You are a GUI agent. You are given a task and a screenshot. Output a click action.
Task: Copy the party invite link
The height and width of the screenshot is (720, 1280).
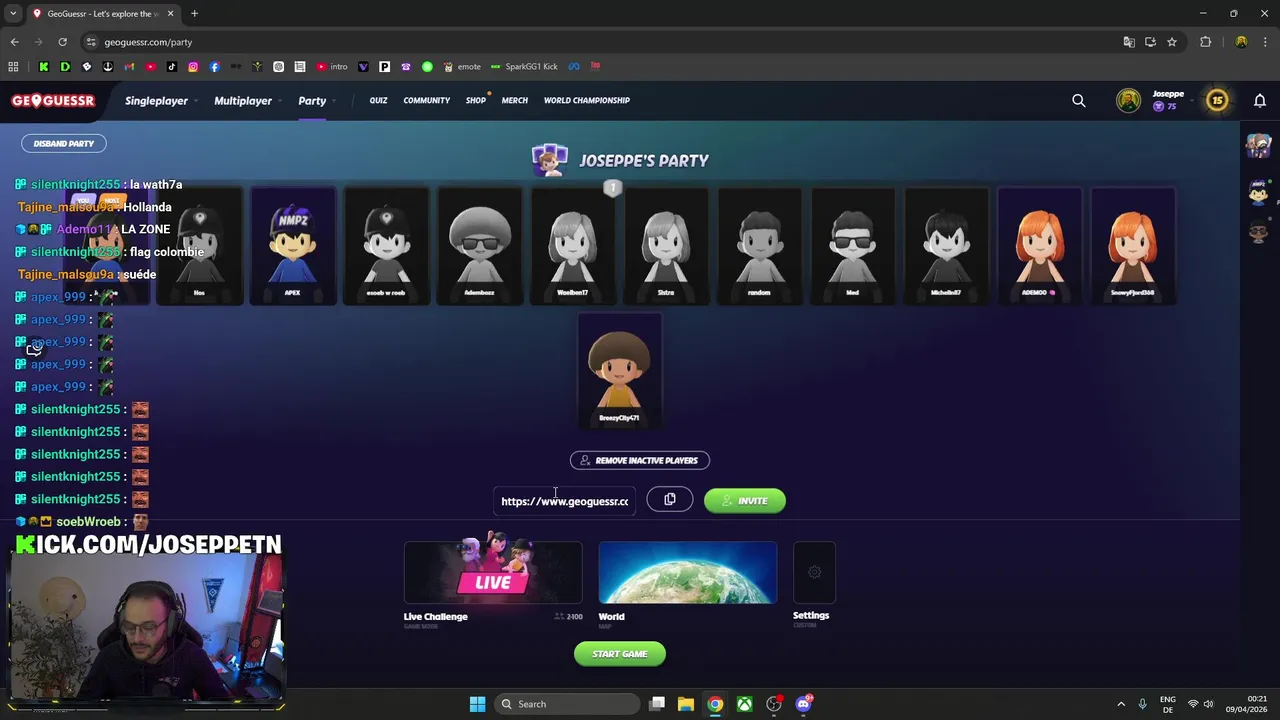click(x=670, y=499)
